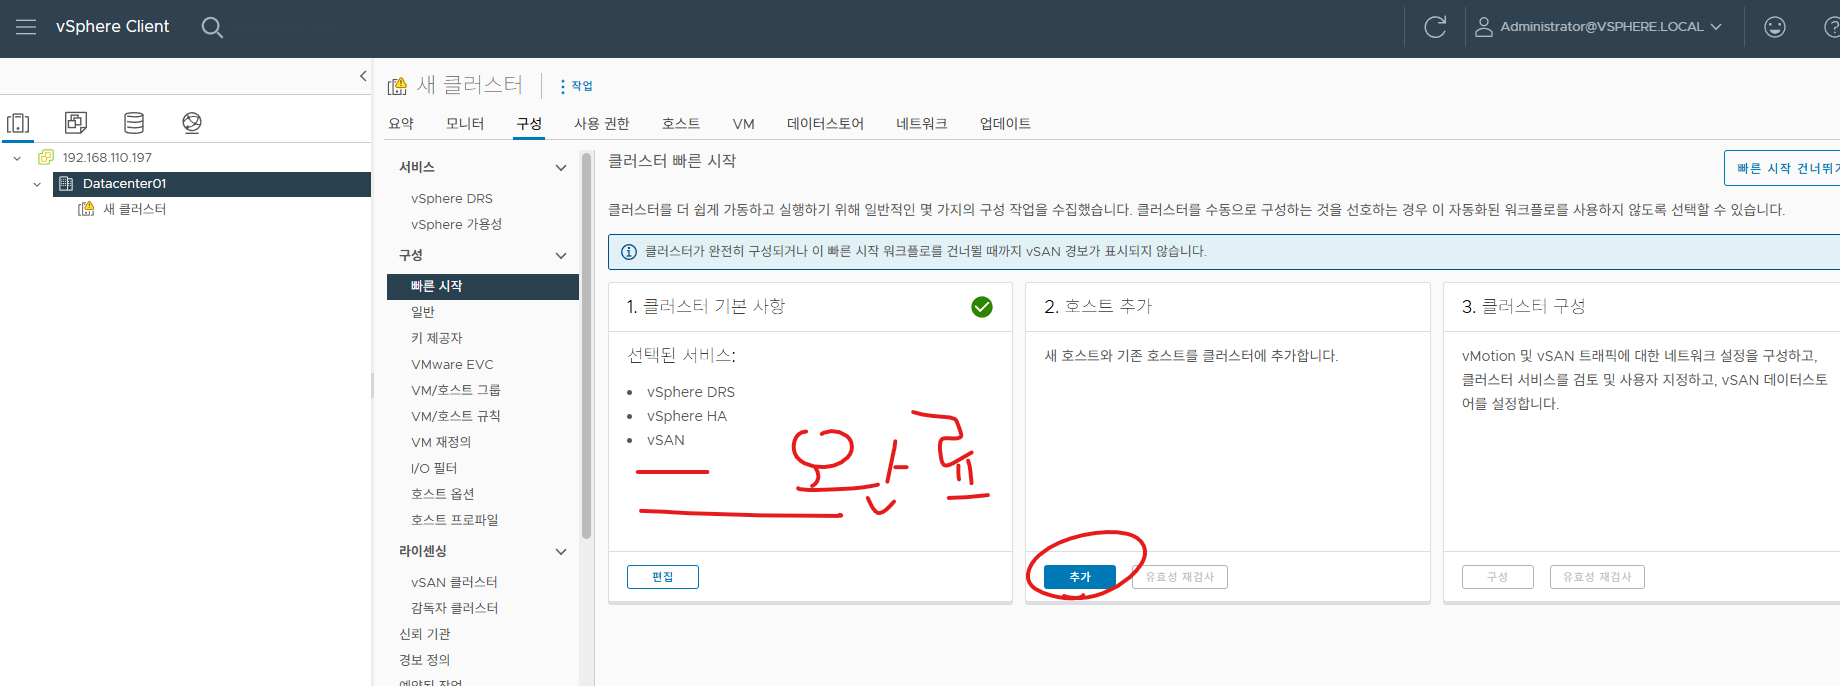Select 192.168.110.197 in the inventory tree
The width and height of the screenshot is (1840, 686).
click(x=107, y=158)
